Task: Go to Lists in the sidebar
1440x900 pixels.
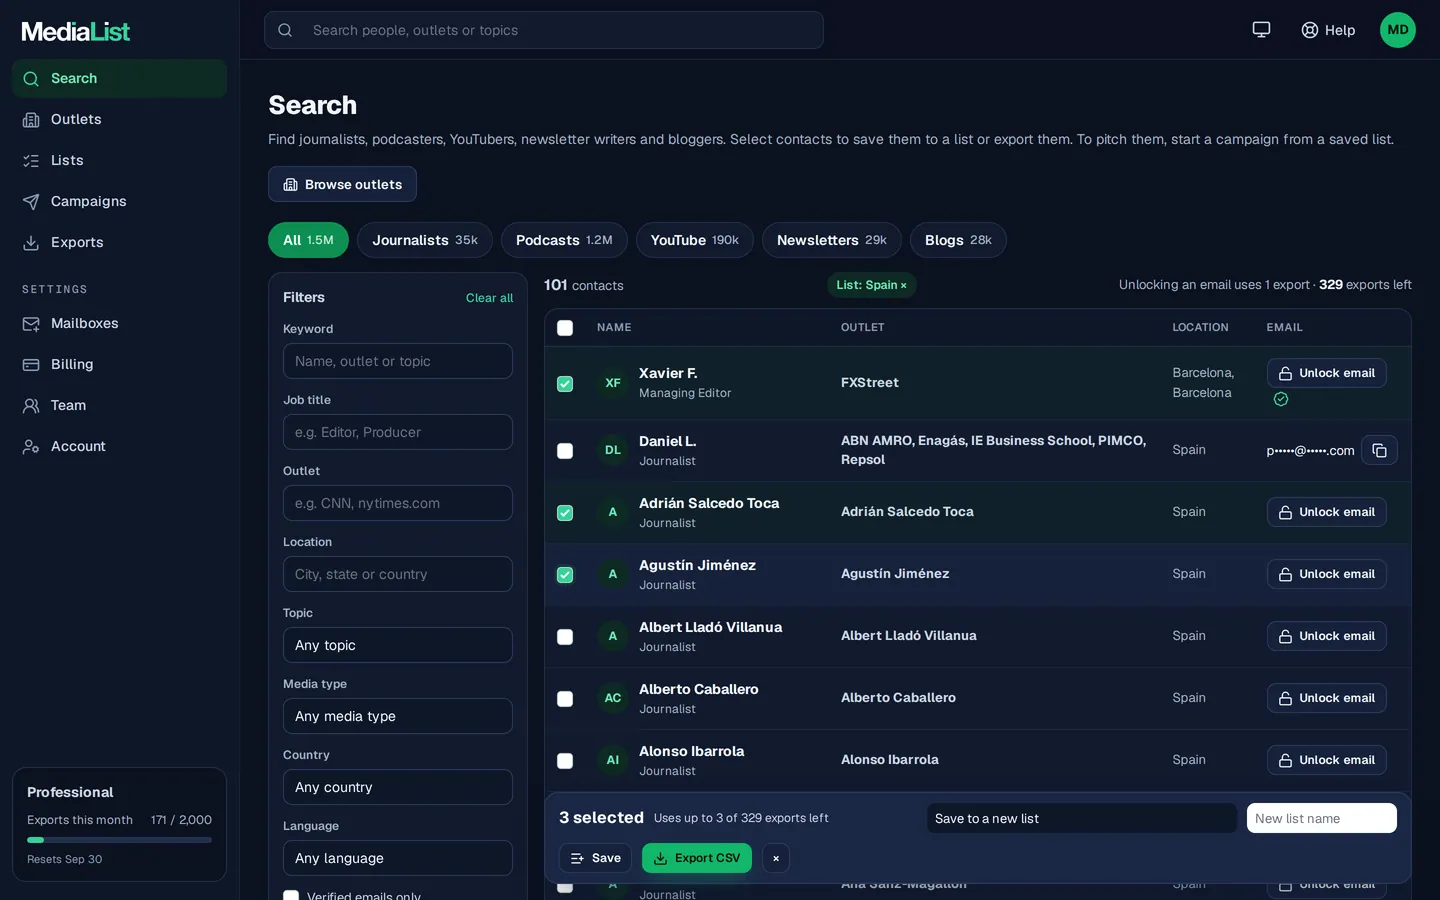Action: pos(119,160)
